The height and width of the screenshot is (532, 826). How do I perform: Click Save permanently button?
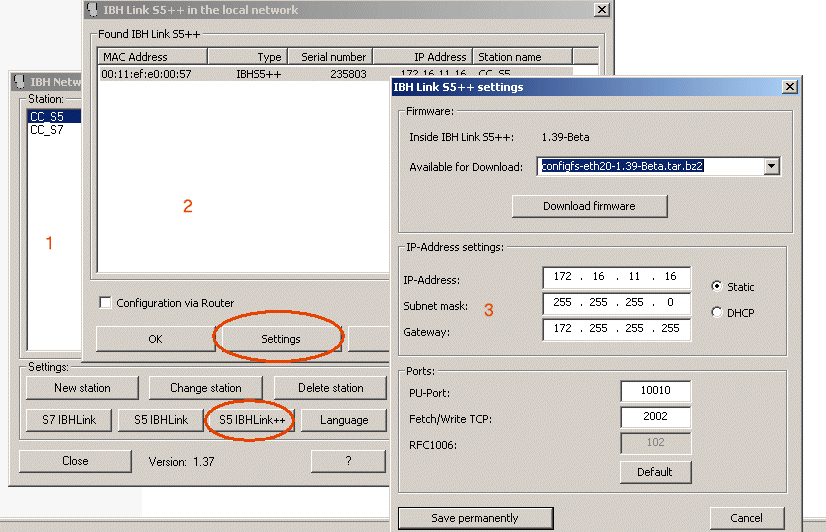pos(475,518)
